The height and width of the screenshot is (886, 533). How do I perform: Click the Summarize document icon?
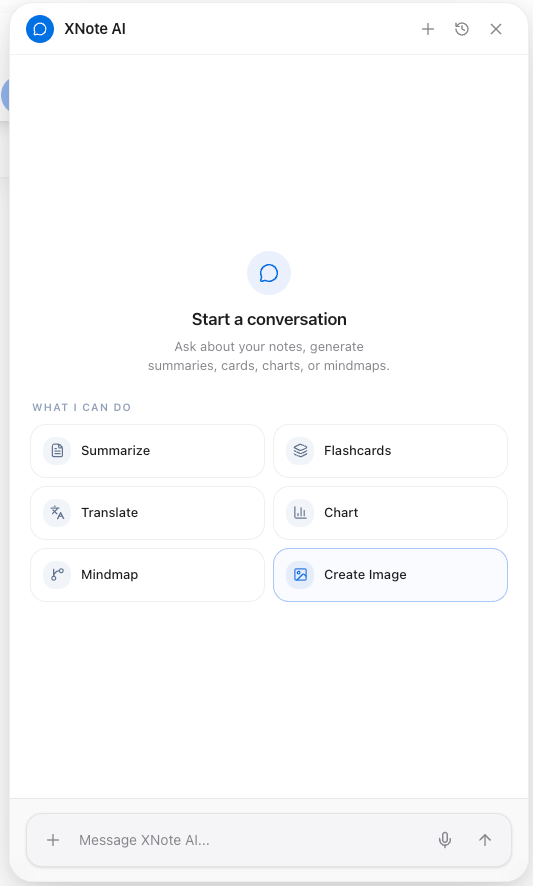[x=57, y=450]
